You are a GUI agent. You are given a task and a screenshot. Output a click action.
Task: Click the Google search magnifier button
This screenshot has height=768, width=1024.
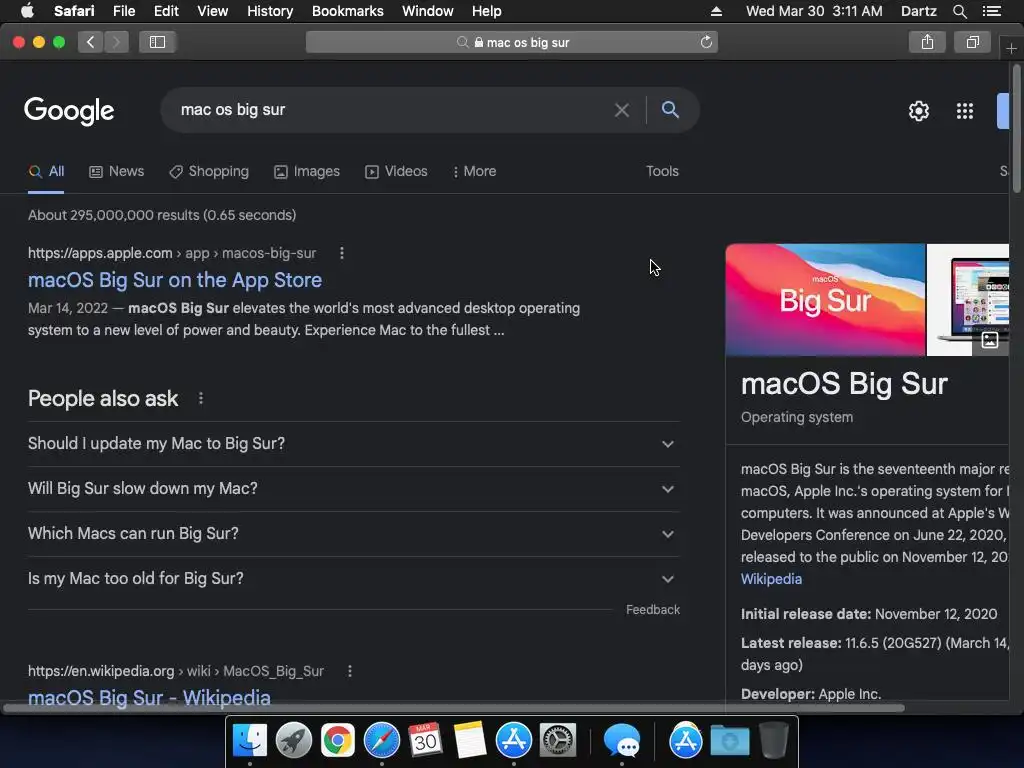pyautogui.click(x=670, y=110)
